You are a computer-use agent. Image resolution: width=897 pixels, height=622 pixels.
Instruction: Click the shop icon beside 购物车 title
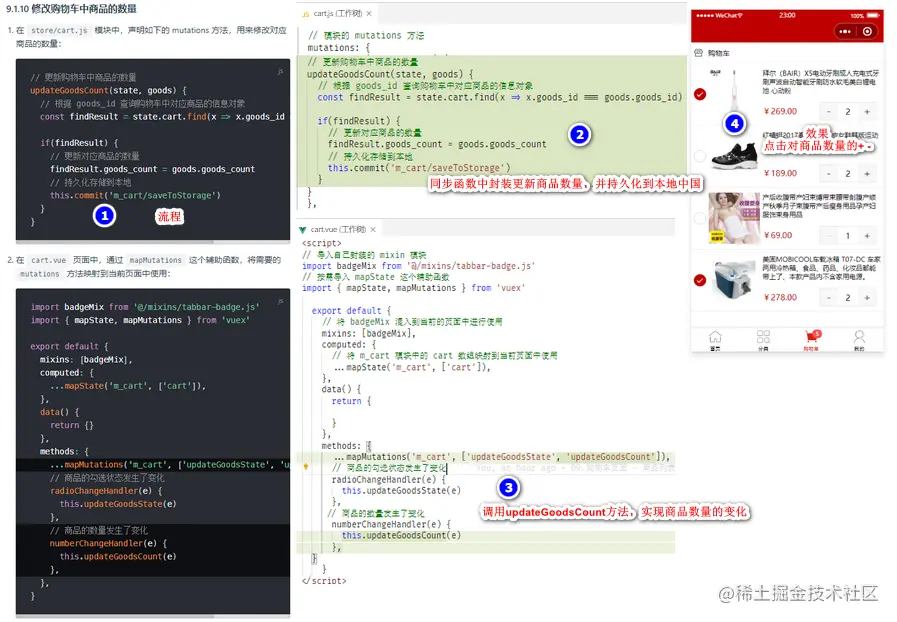click(x=698, y=53)
